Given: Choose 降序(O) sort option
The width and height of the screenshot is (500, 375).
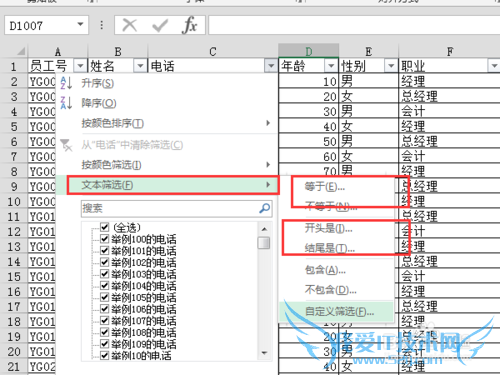Looking at the screenshot, I should (99, 103).
